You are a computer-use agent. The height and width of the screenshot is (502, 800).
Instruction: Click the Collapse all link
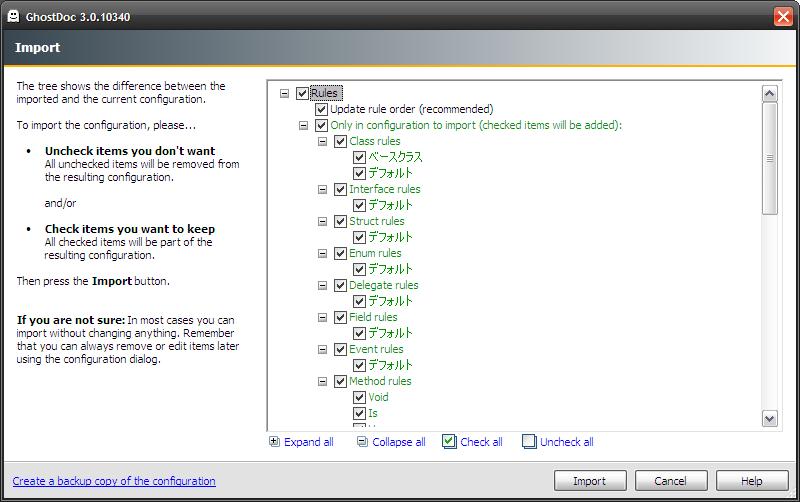pyautogui.click(x=398, y=442)
